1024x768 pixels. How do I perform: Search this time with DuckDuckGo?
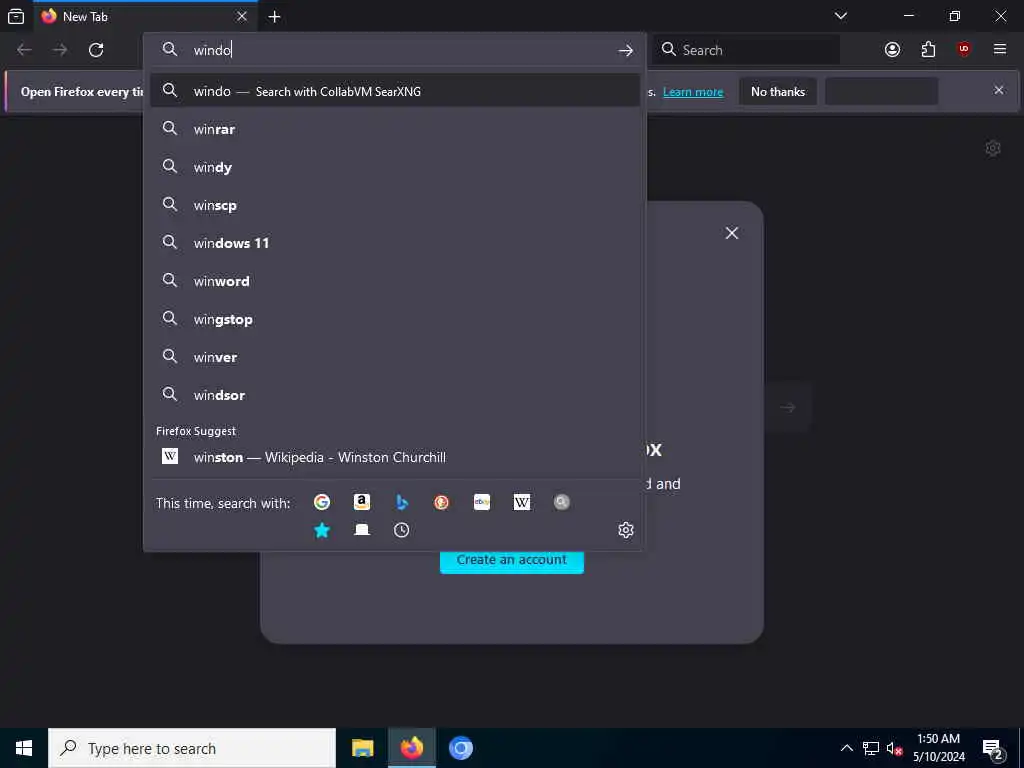pos(441,502)
